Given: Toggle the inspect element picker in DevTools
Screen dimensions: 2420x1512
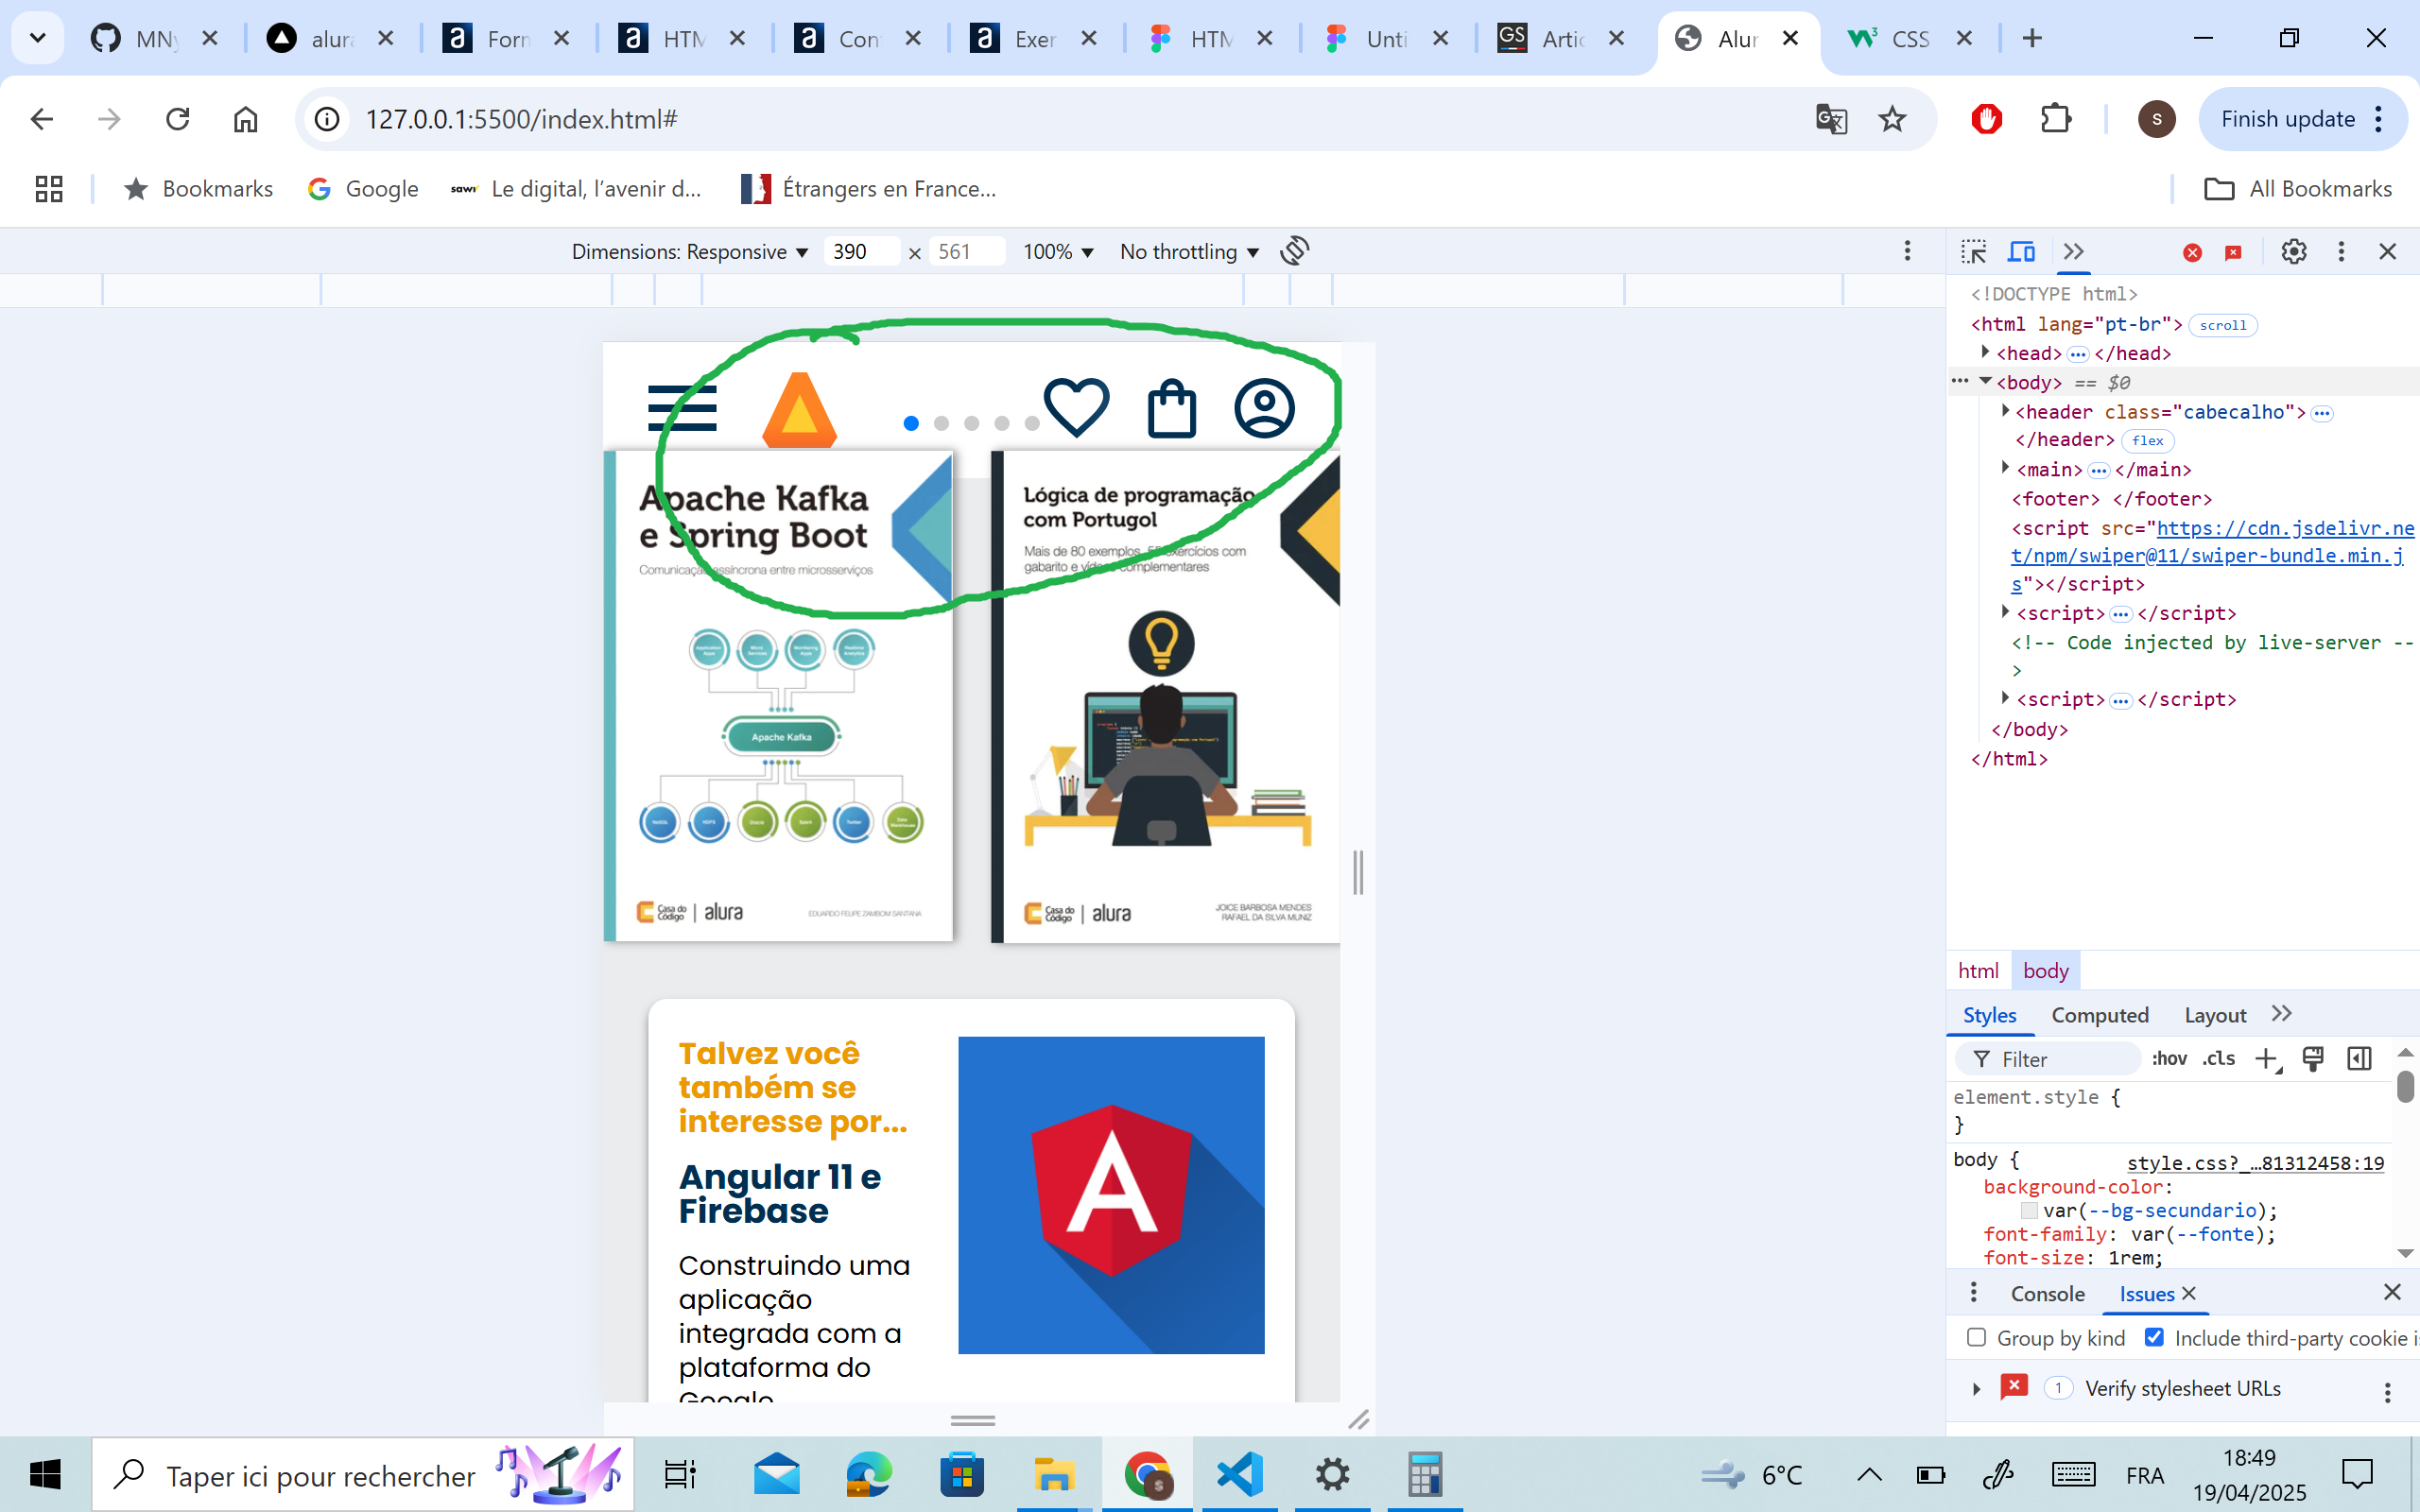Looking at the screenshot, I should point(1974,252).
